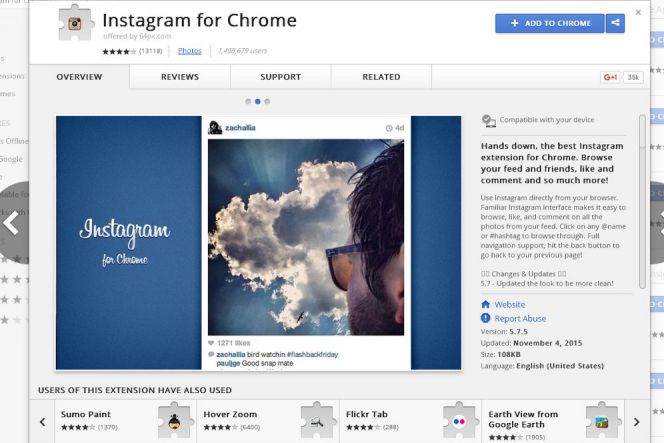Open the Flickr Tab extension
The height and width of the screenshot is (443, 664).
point(411,421)
